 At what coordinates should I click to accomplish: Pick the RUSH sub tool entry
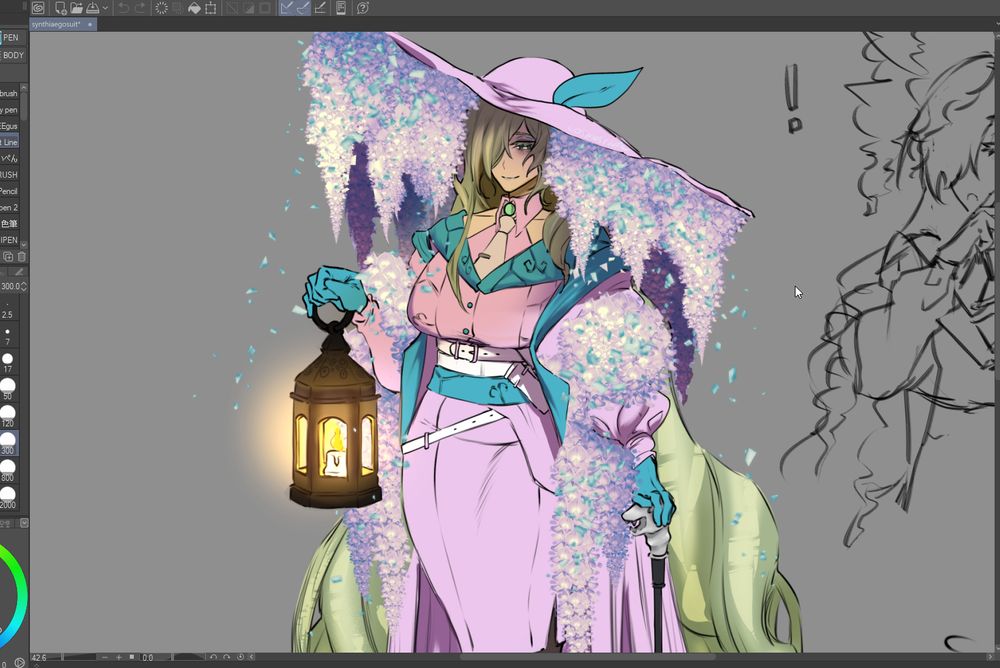click(x=9, y=175)
